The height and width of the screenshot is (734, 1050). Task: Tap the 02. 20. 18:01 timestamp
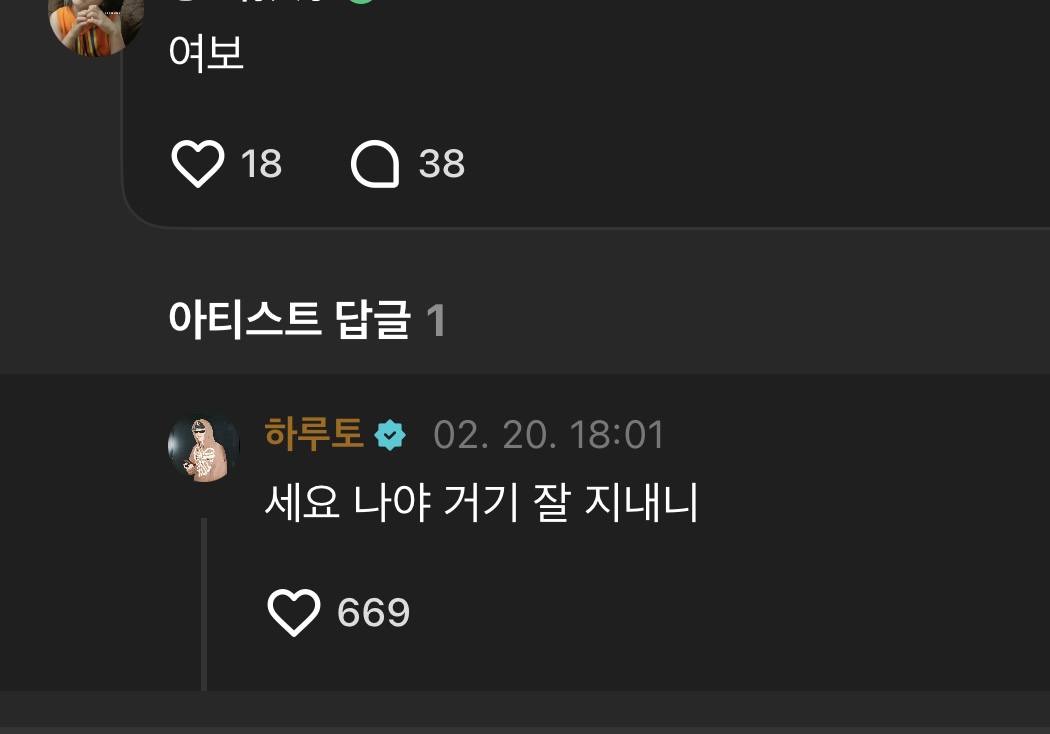pos(548,435)
